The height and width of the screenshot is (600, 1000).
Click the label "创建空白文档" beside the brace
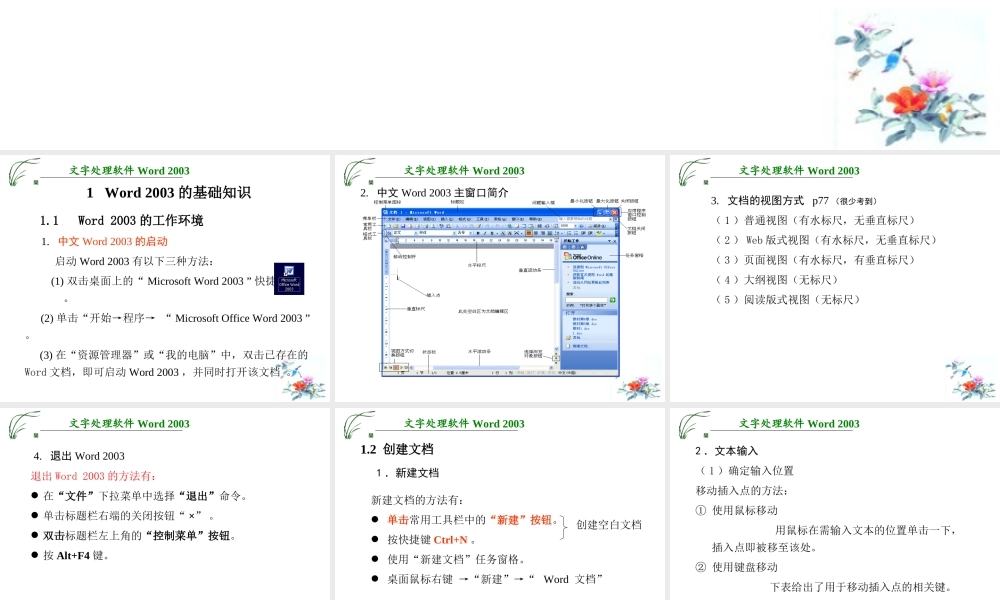click(x=609, y=525)
